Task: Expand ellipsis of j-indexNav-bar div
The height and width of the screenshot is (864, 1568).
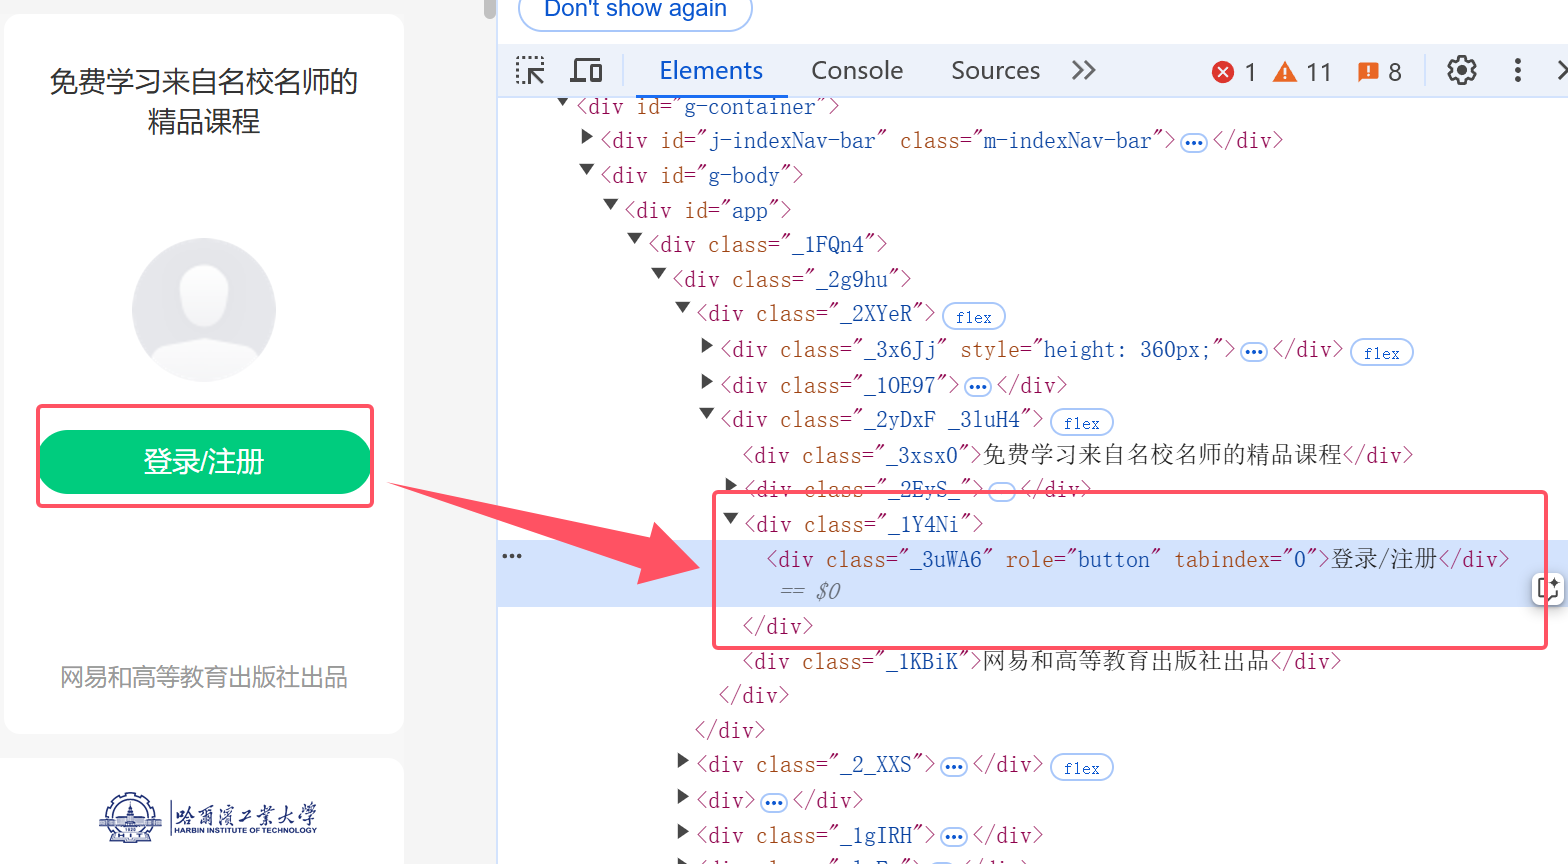Action: point(1194,143)
